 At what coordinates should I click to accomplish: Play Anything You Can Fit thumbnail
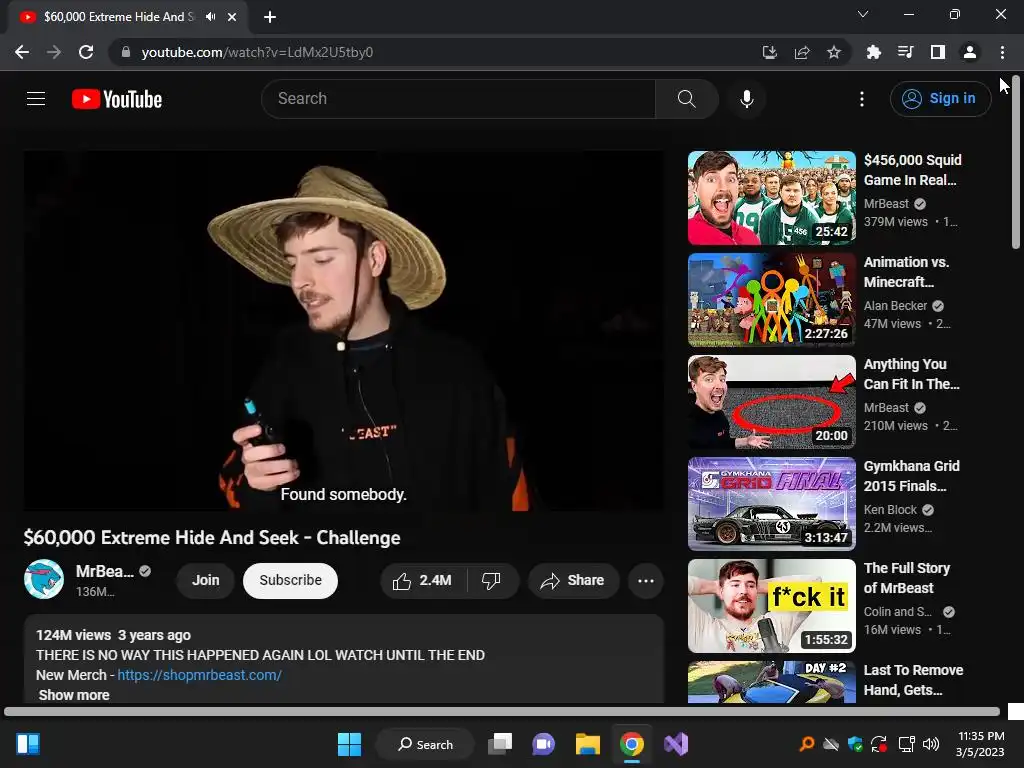tap(771, 402)
